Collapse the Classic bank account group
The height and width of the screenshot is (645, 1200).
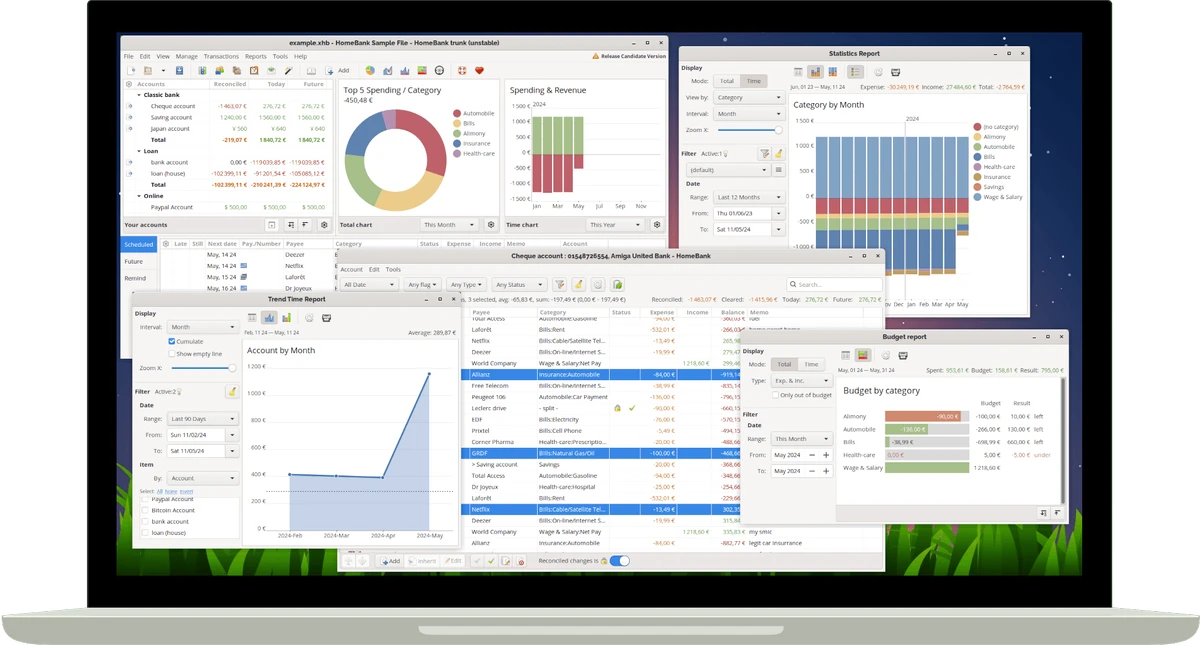pyautogui.click(x=138, y=95)
